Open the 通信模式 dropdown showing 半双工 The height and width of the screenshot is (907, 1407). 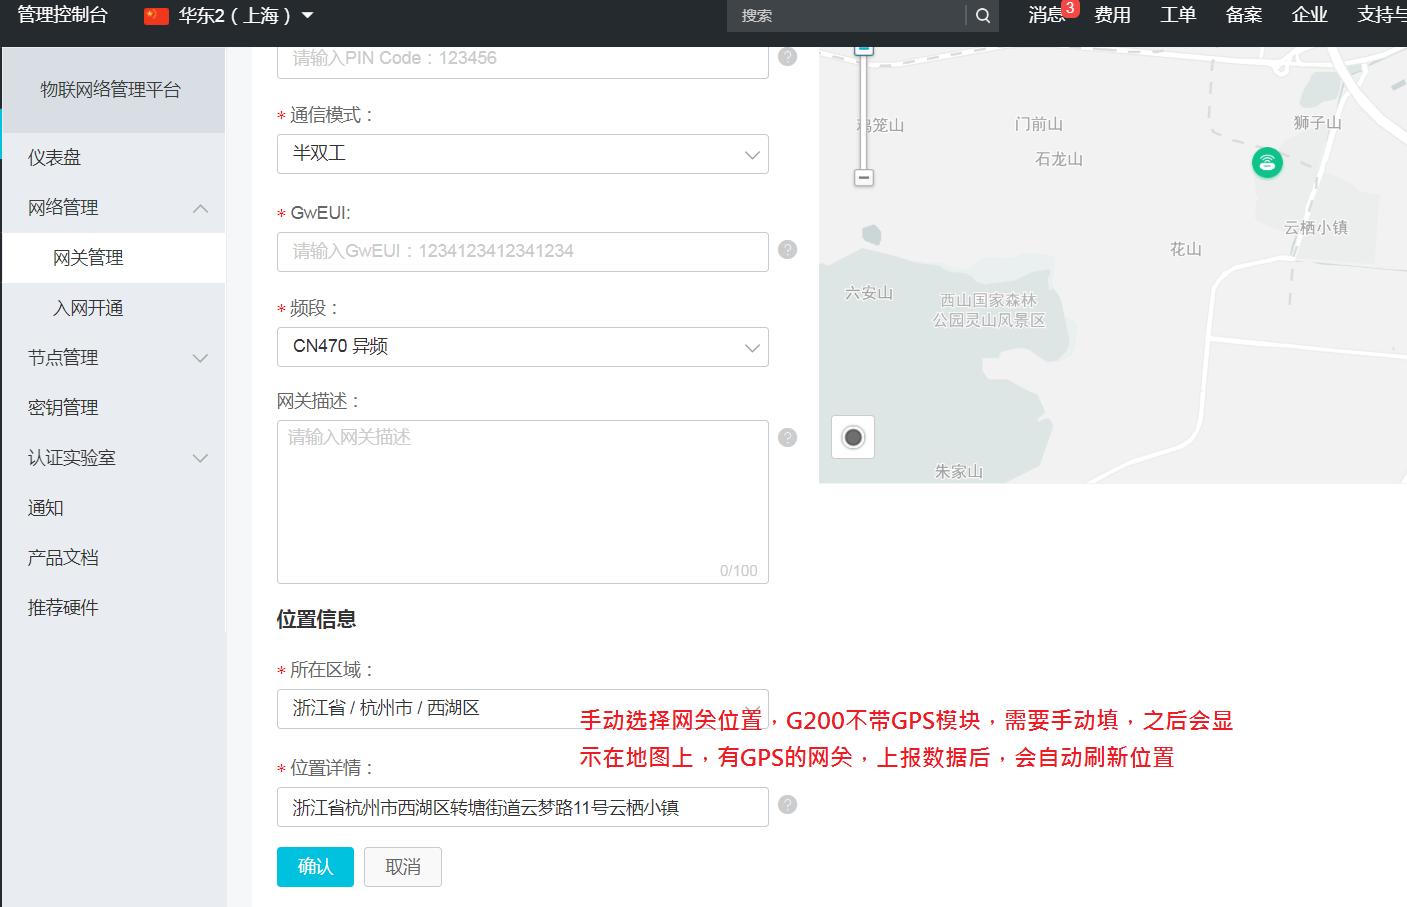tap(522, 154)
